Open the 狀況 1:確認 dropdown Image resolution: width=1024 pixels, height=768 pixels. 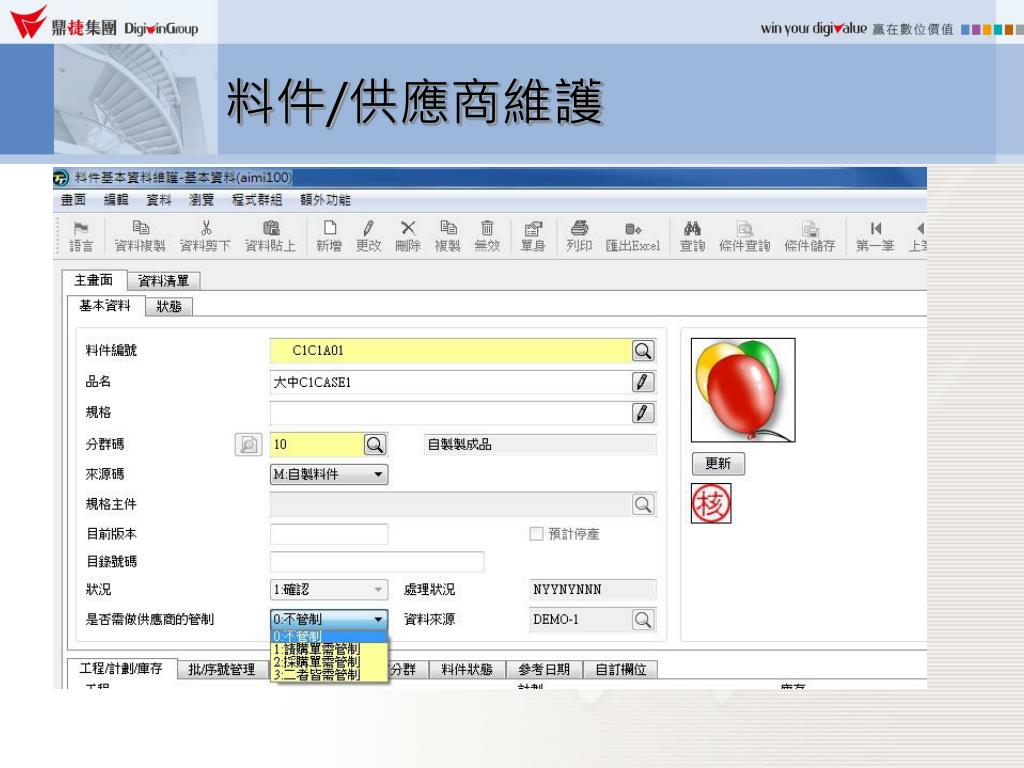[329, 590]
